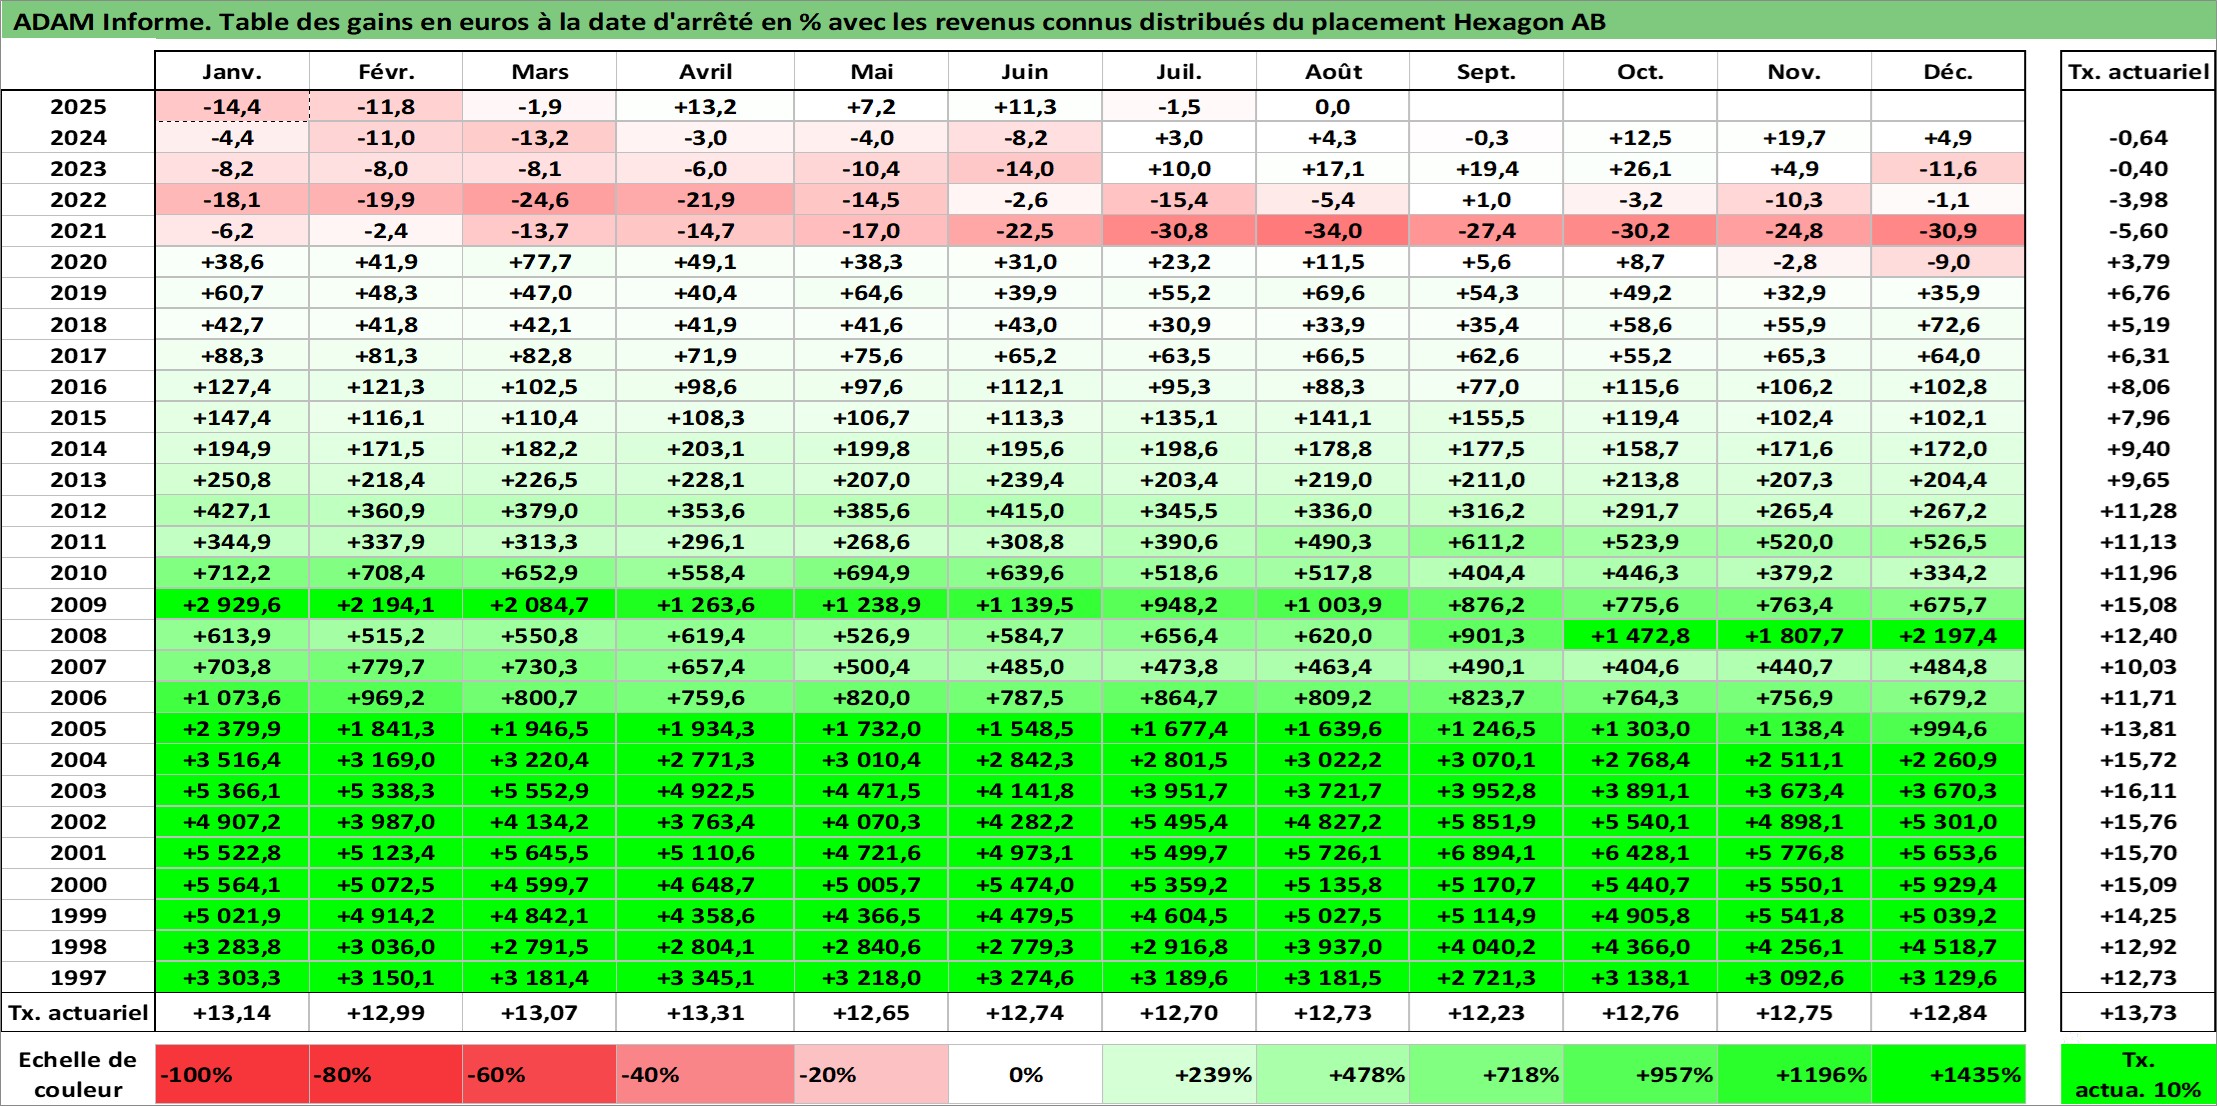Click the -60% color scale swatch
This screenshot has height=1106, width=2217.
click(539, 1074)
